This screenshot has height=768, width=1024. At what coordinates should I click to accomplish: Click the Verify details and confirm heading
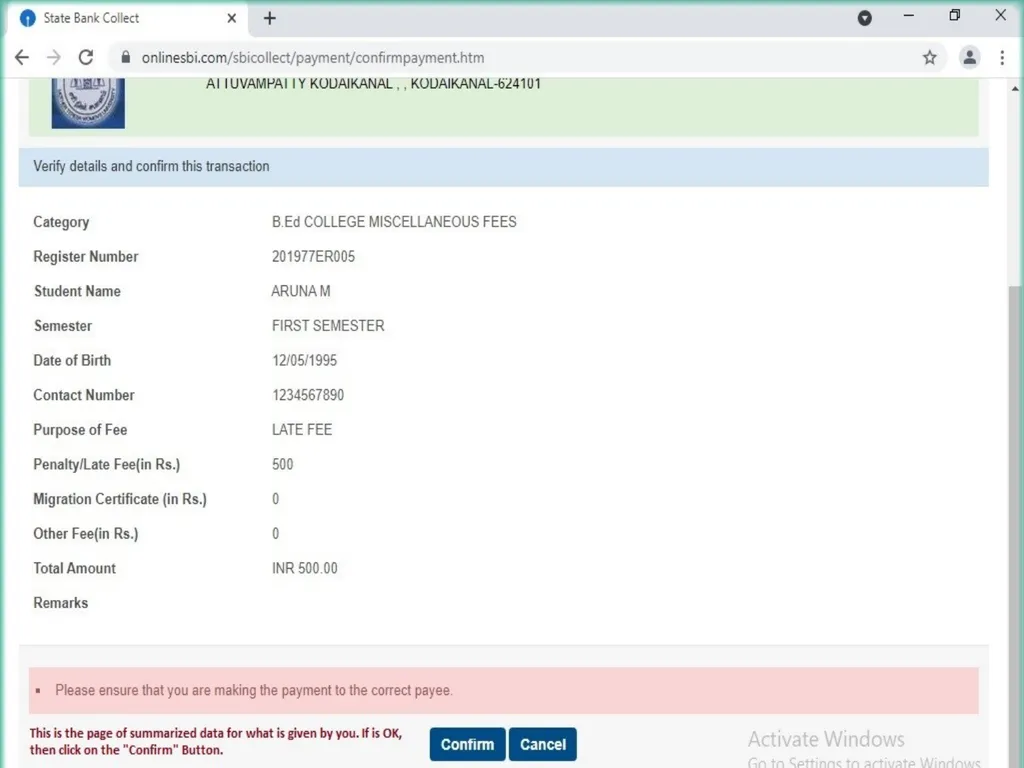pyautogui.click(x=152, y=166)
